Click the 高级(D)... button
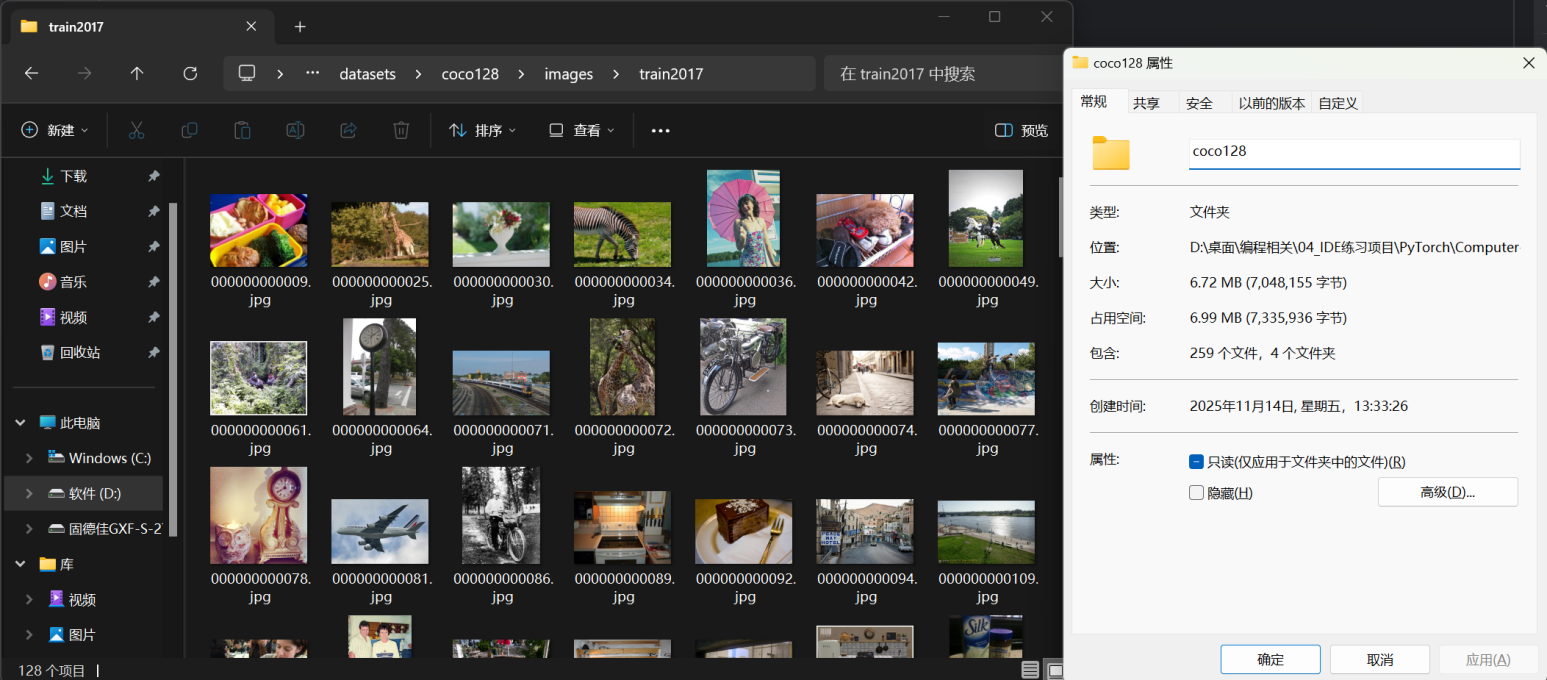 1447,492
